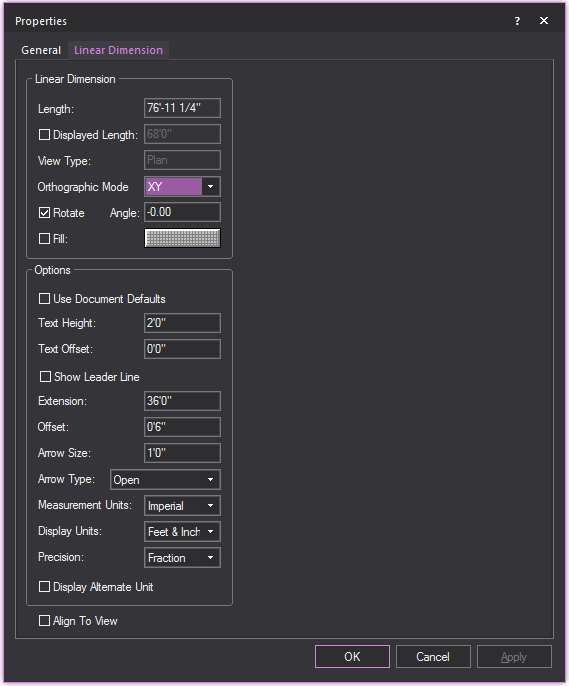The height and width of the screenshot is (686, 569).
Task: Expand the Arrow Type dropdown
Action: click(x=165, y=480)
